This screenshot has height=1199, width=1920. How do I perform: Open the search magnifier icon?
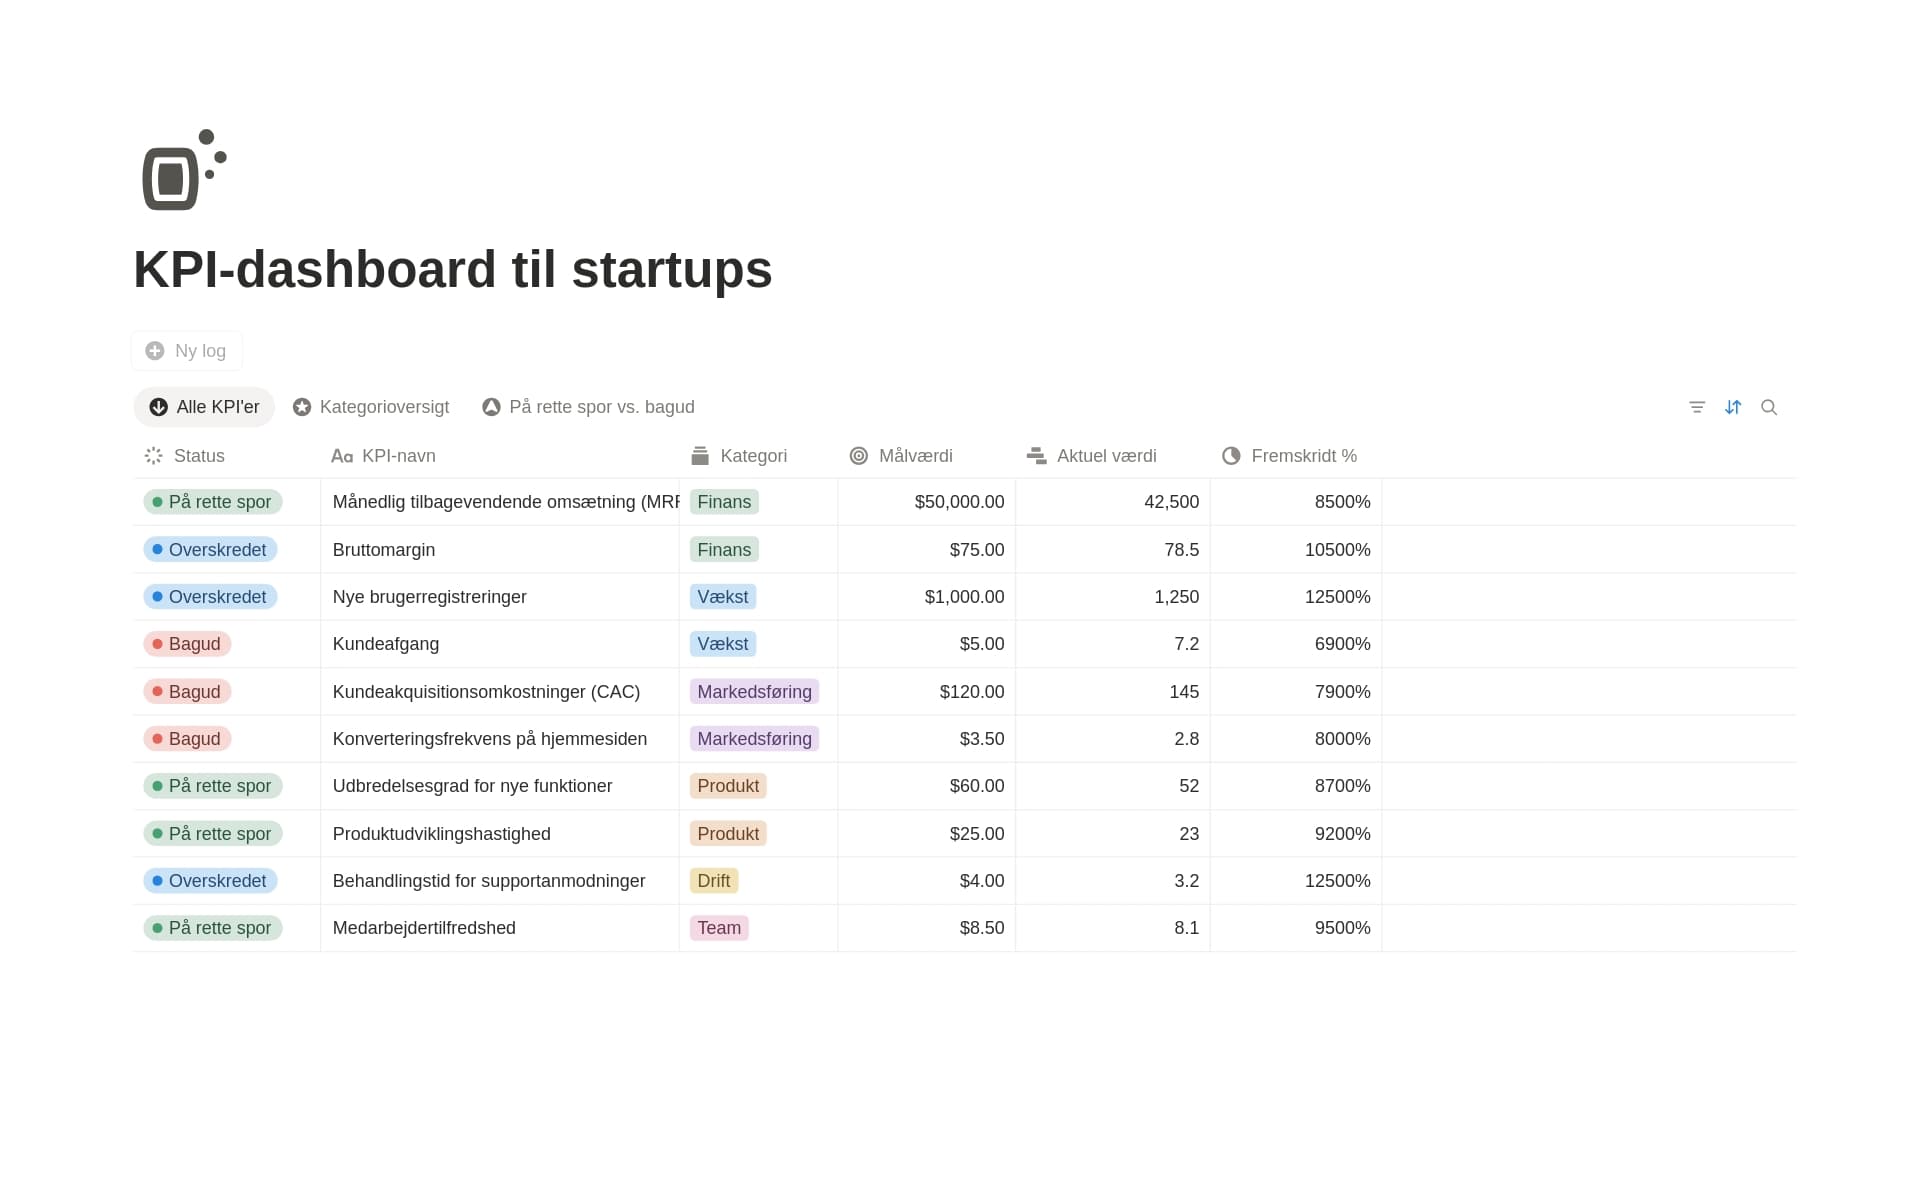(x=1769, y=407)
